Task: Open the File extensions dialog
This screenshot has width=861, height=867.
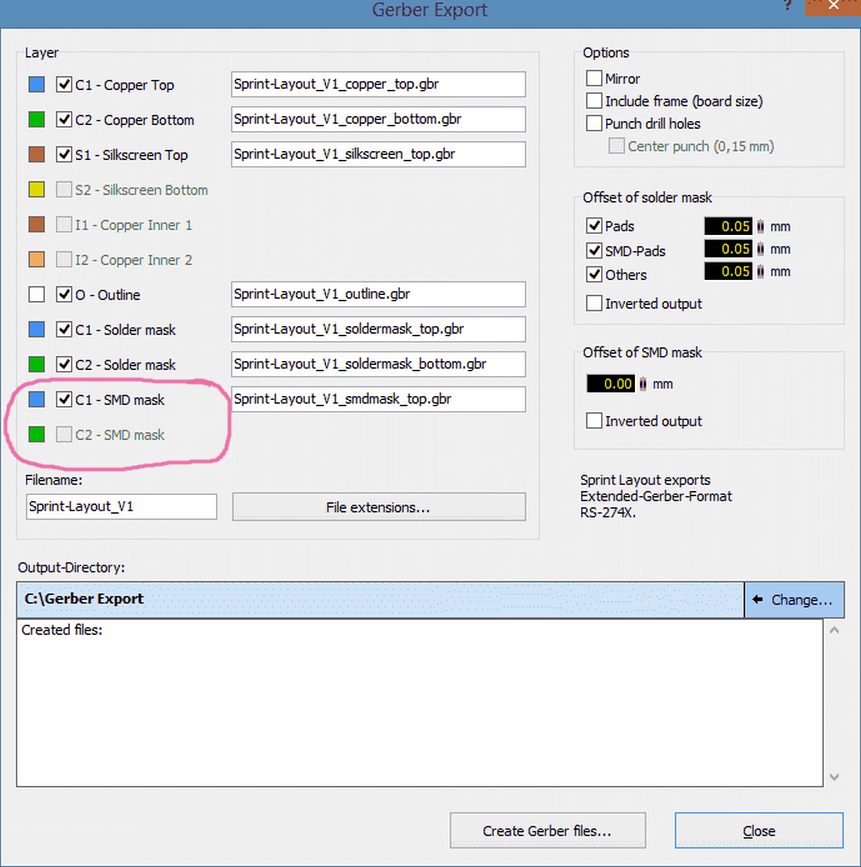Action: [x=379, y=507]
